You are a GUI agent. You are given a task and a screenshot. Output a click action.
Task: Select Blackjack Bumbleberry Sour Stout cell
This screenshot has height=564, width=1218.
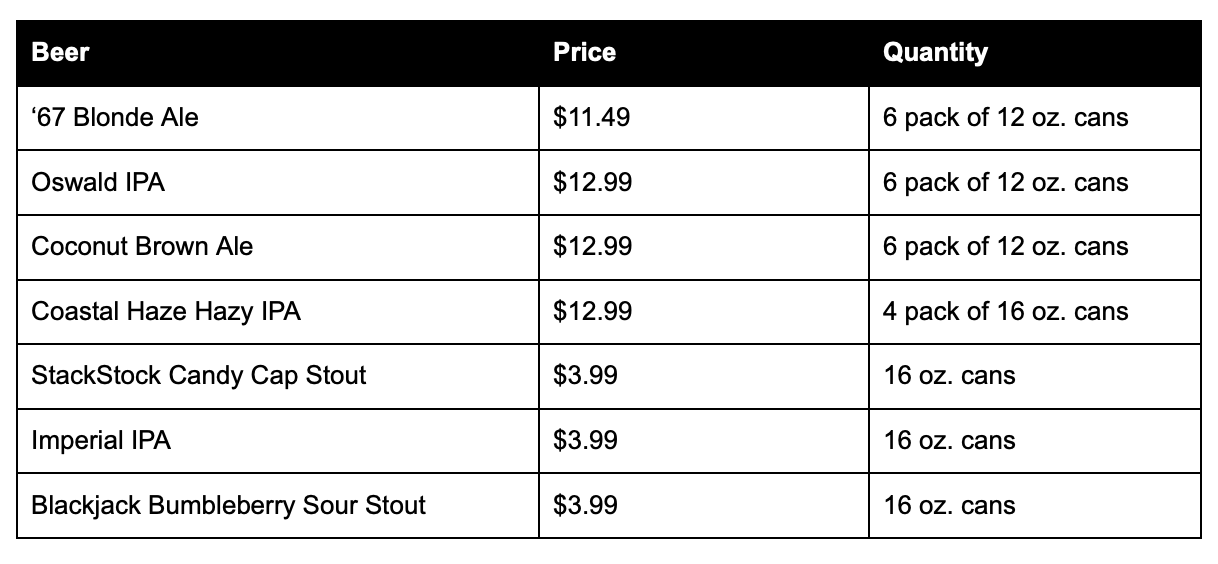pos(278,505)
